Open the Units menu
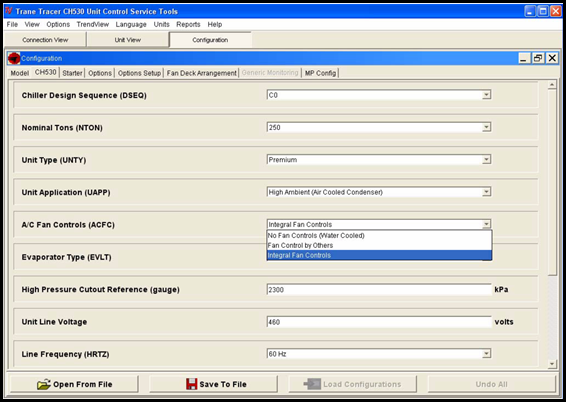566x402 pixels. coord(161,25)
